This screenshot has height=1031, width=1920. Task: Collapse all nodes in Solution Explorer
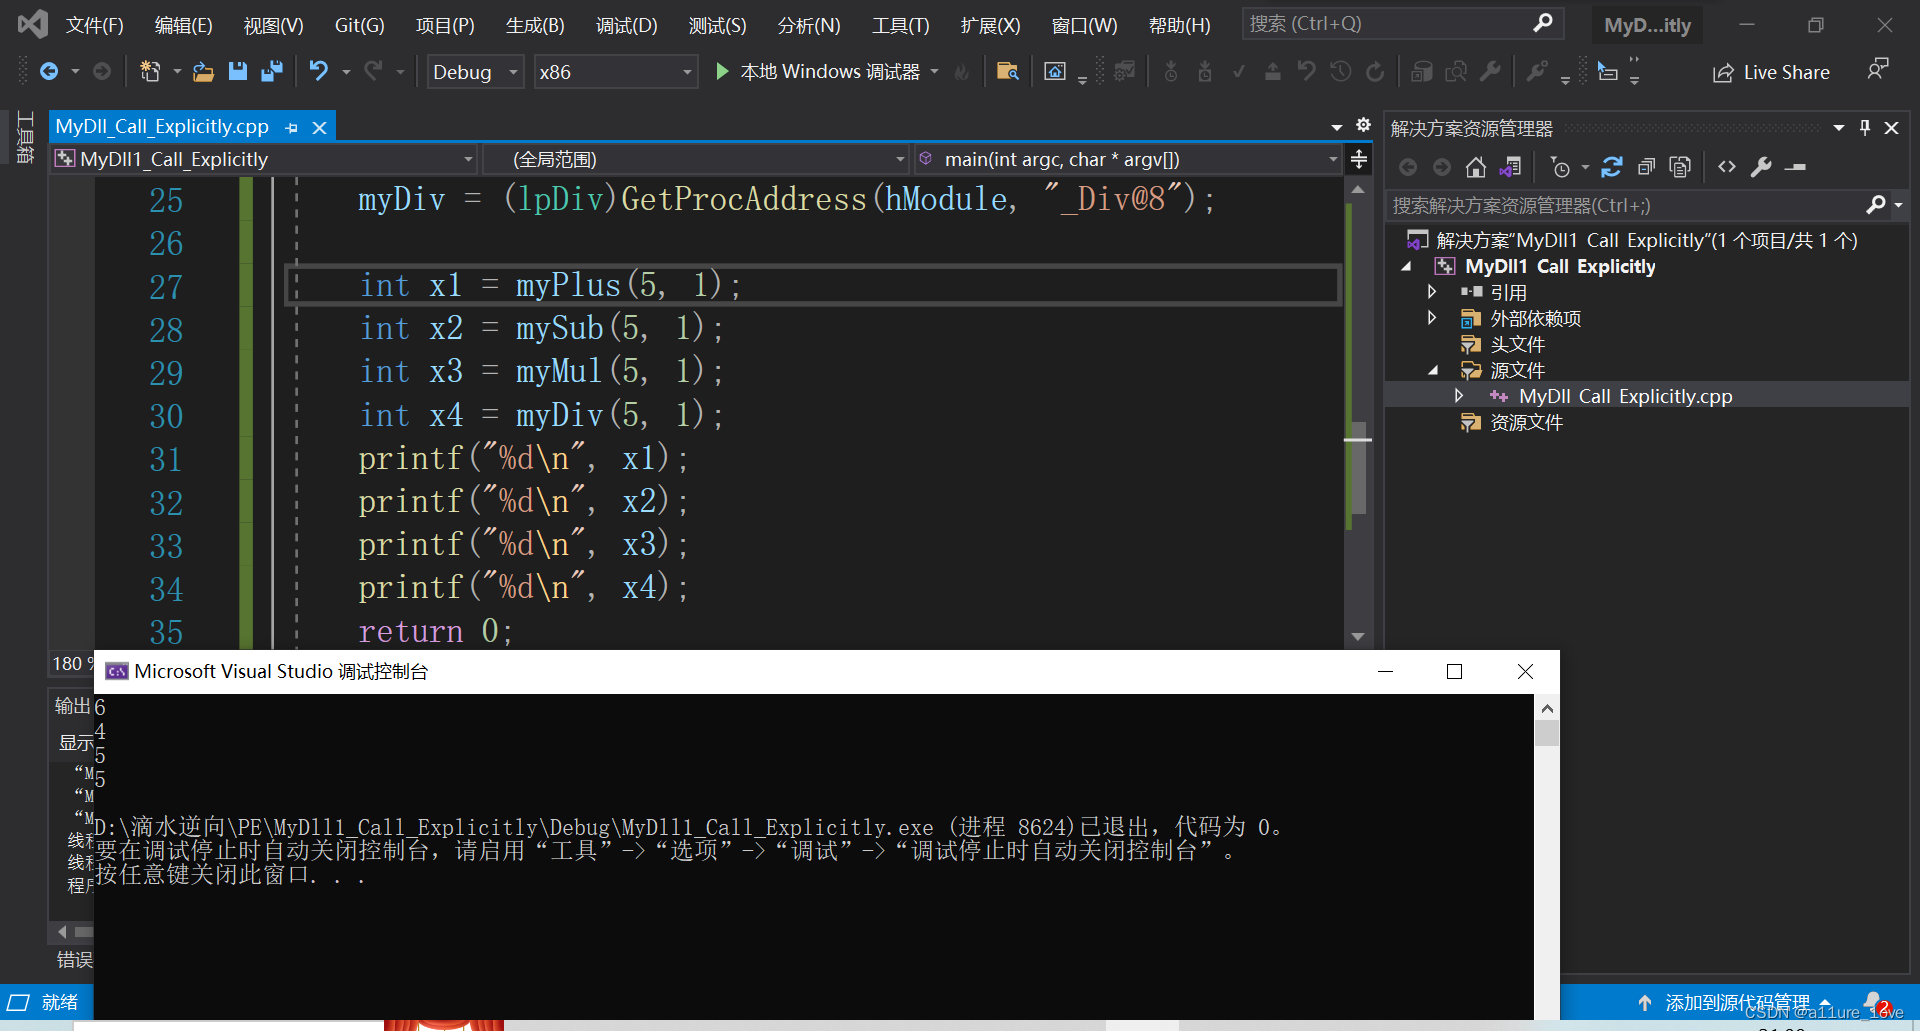[1646, 167]
